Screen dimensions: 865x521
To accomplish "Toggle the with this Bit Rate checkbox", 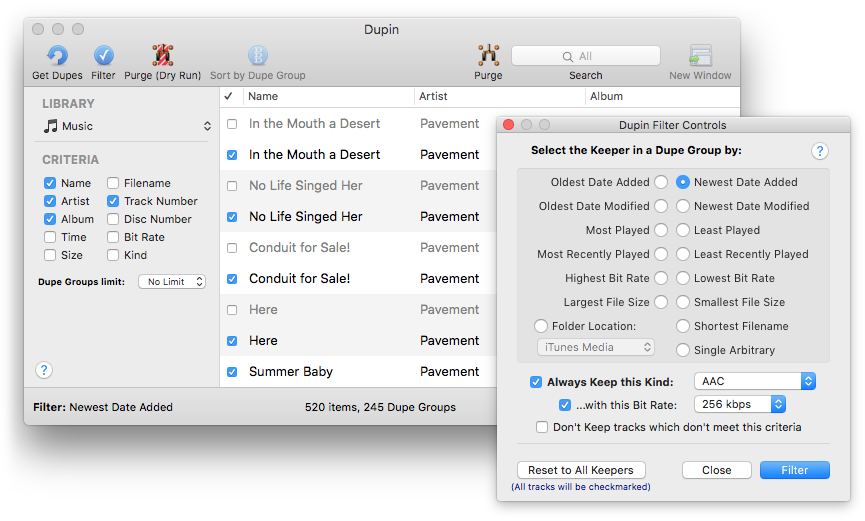I will coord(564,405).
